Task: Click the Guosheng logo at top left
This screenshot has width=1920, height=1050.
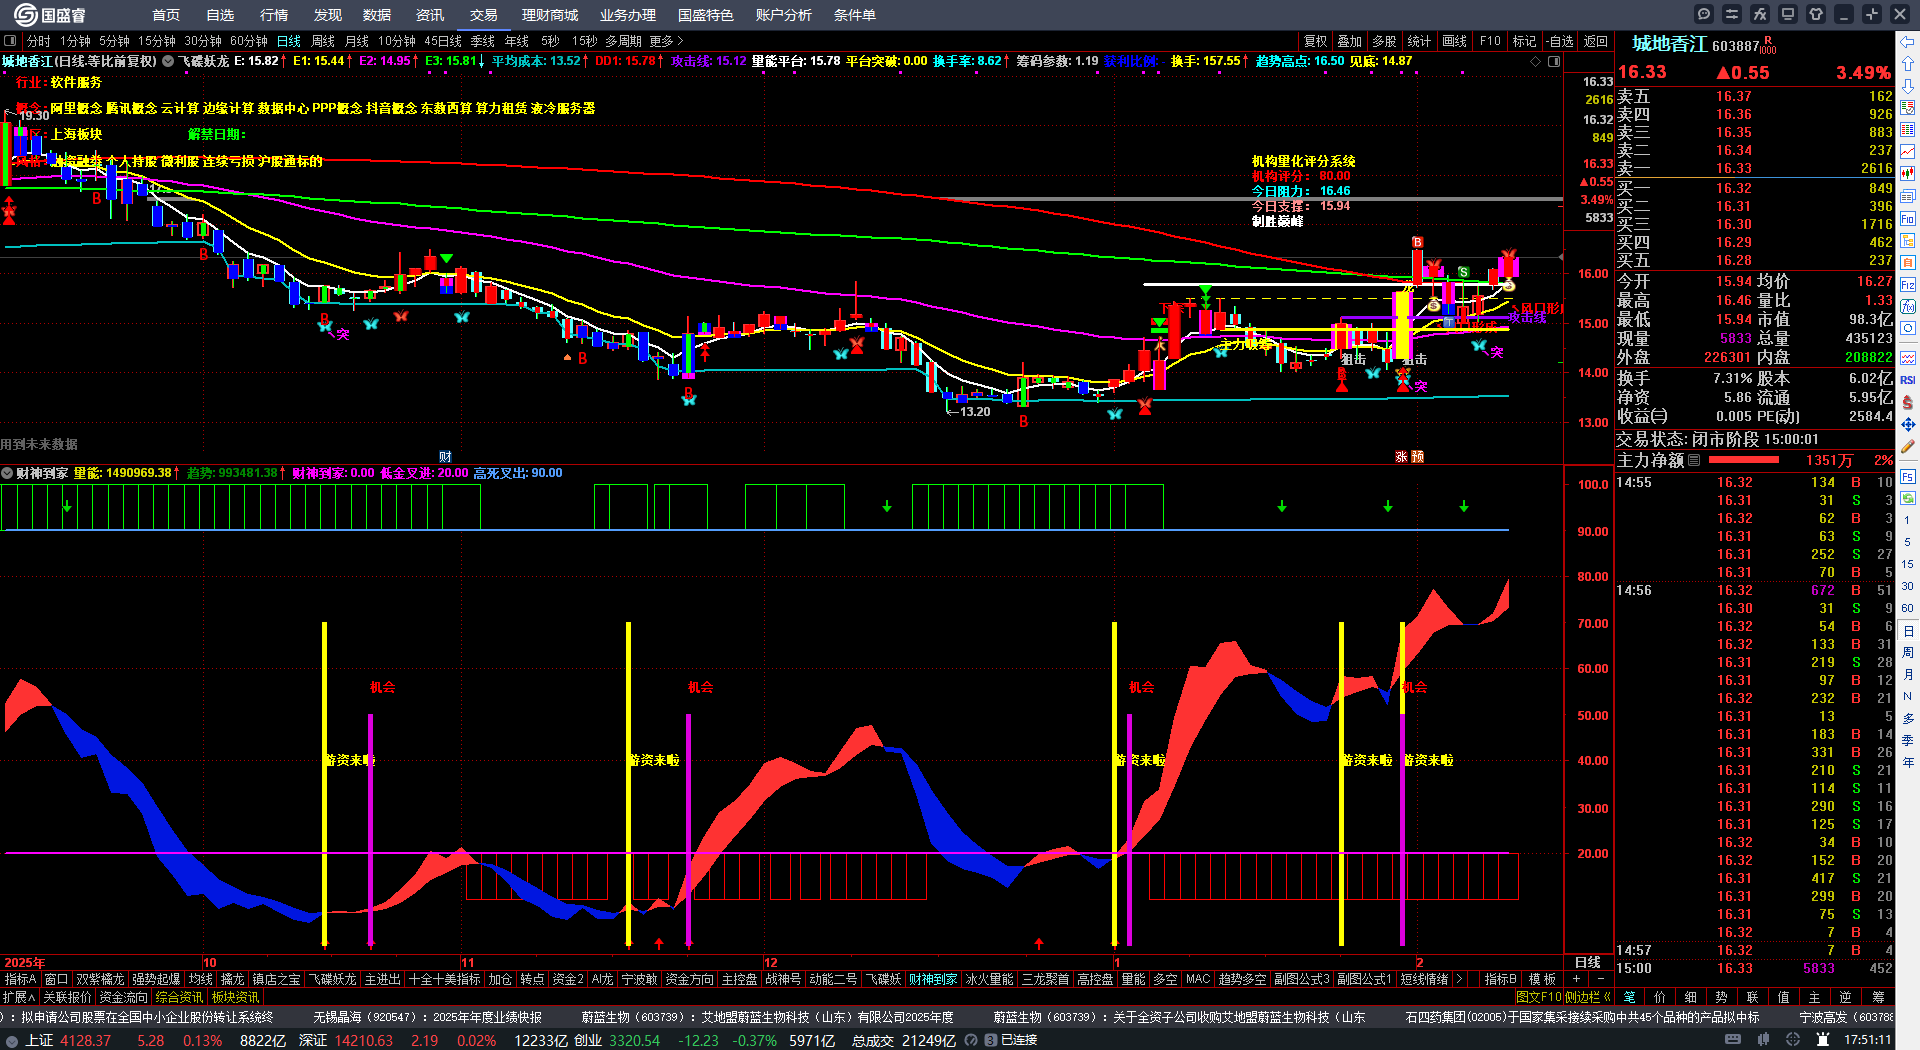Action: click(50, 15)
